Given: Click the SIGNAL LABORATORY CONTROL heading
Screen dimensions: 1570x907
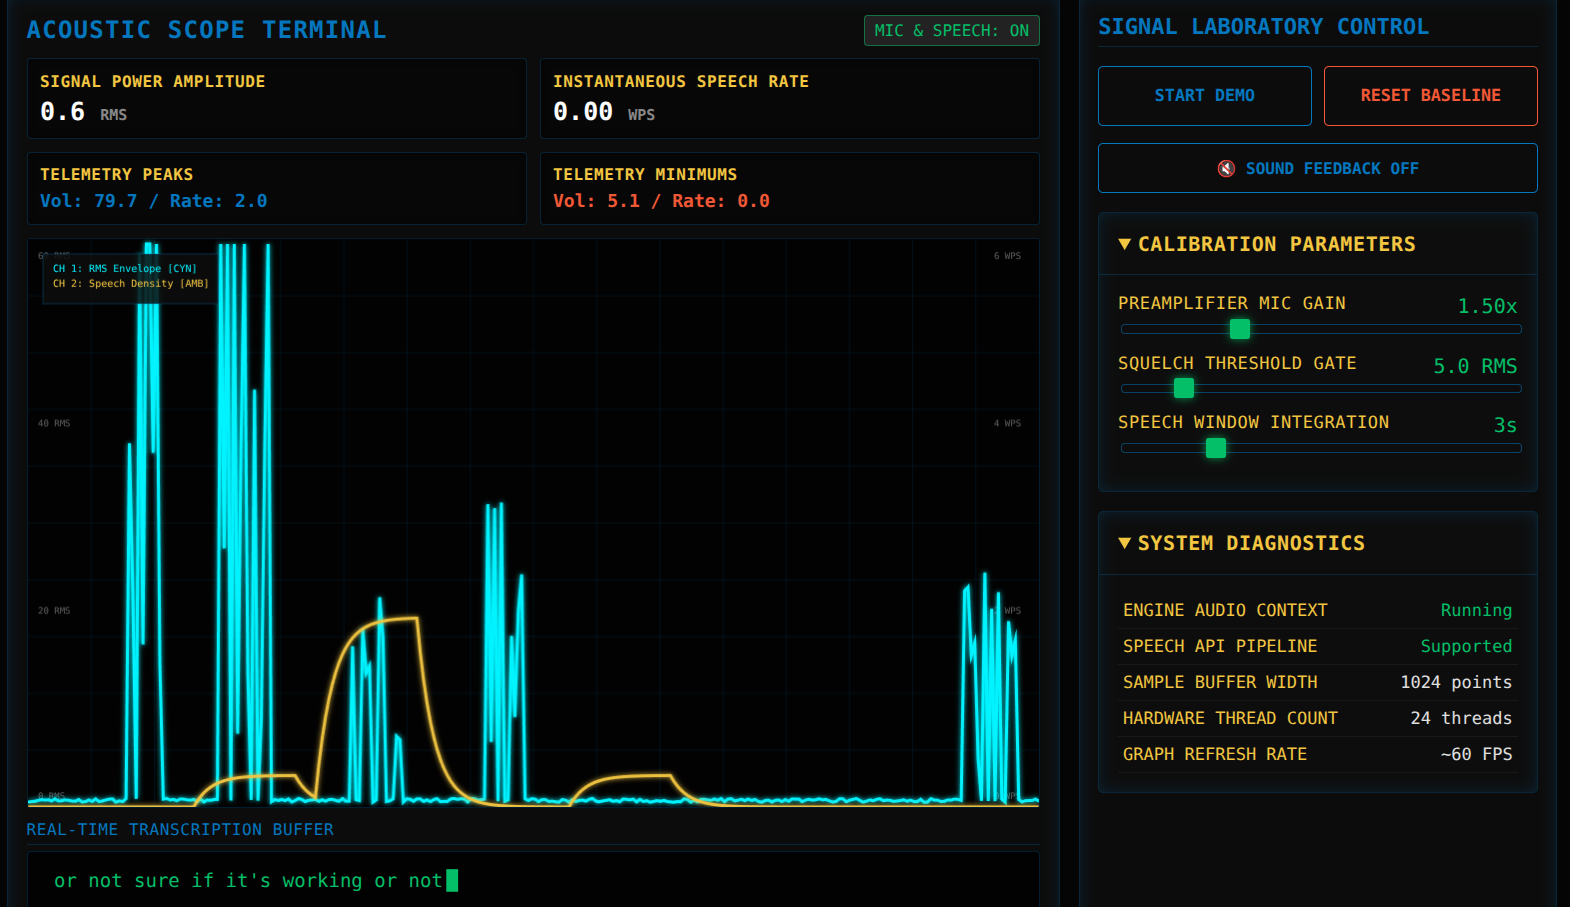Looking at the screenshot, I should point(1263,27).
